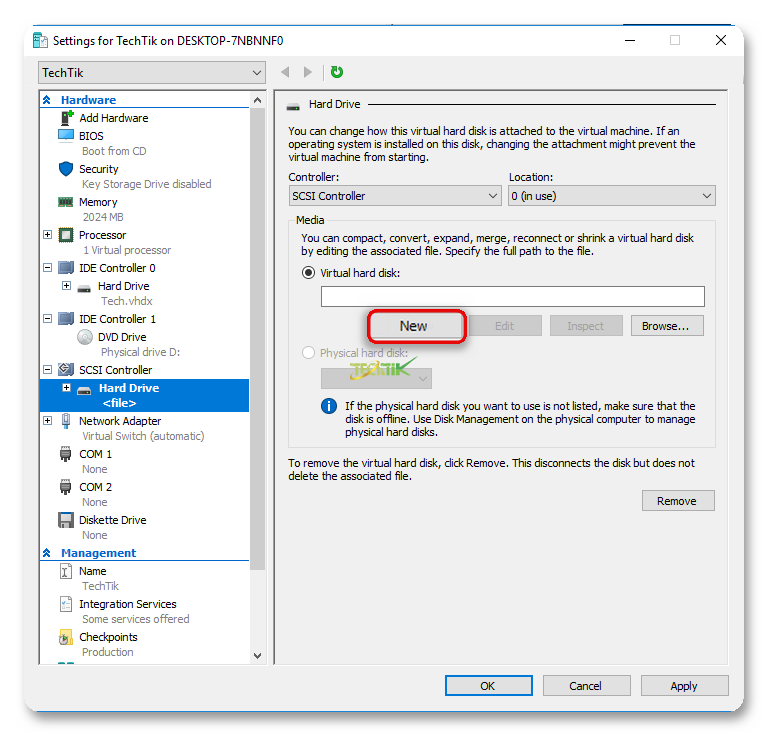
Task: Select the COM 1 port entry
Action: 95,454
